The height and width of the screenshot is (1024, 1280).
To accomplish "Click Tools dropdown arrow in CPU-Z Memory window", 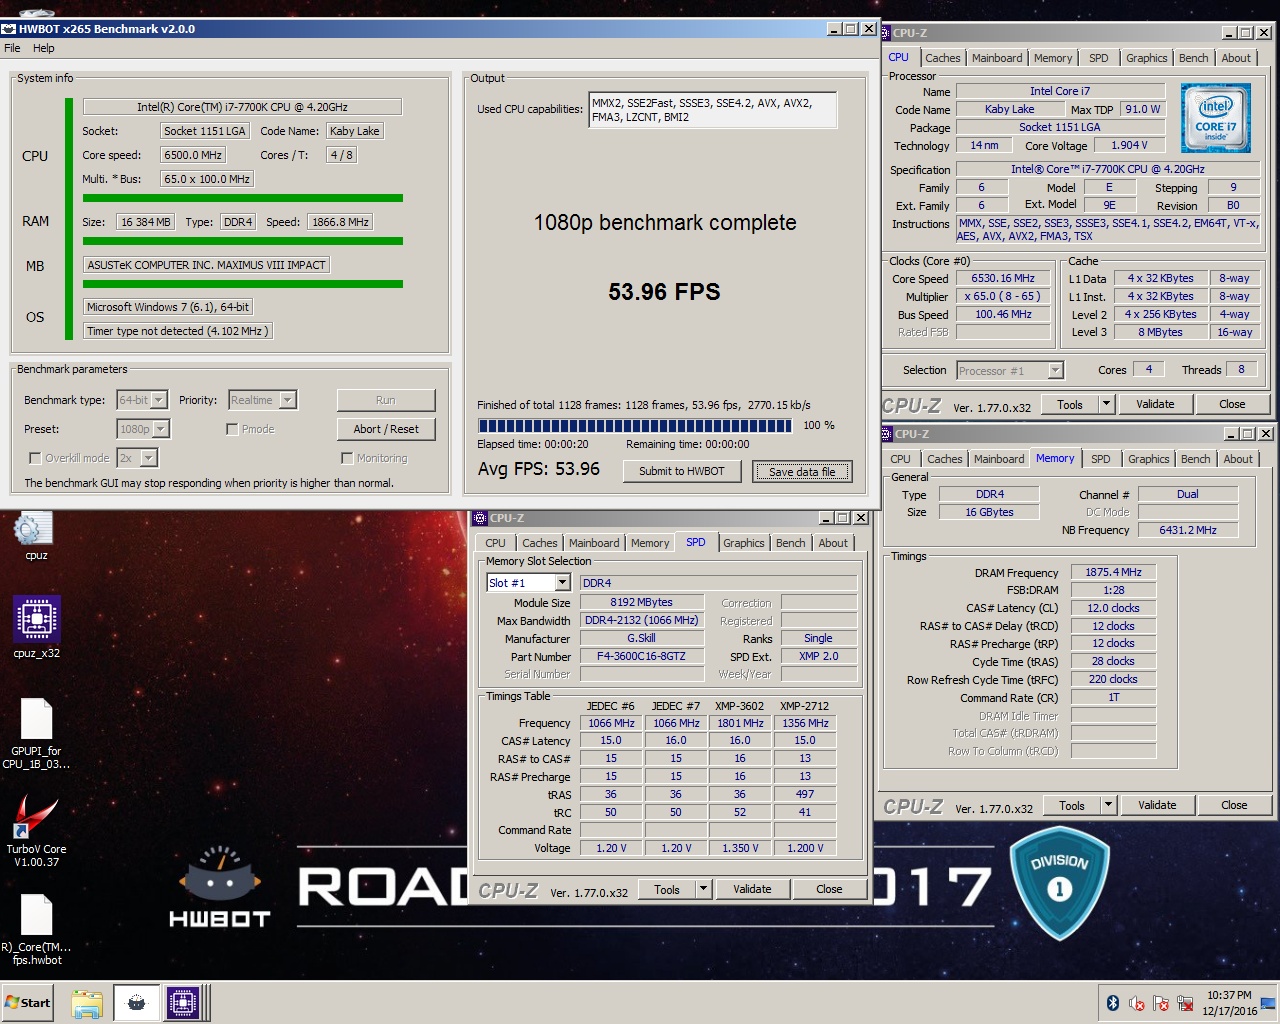I will pos(1108,805).
